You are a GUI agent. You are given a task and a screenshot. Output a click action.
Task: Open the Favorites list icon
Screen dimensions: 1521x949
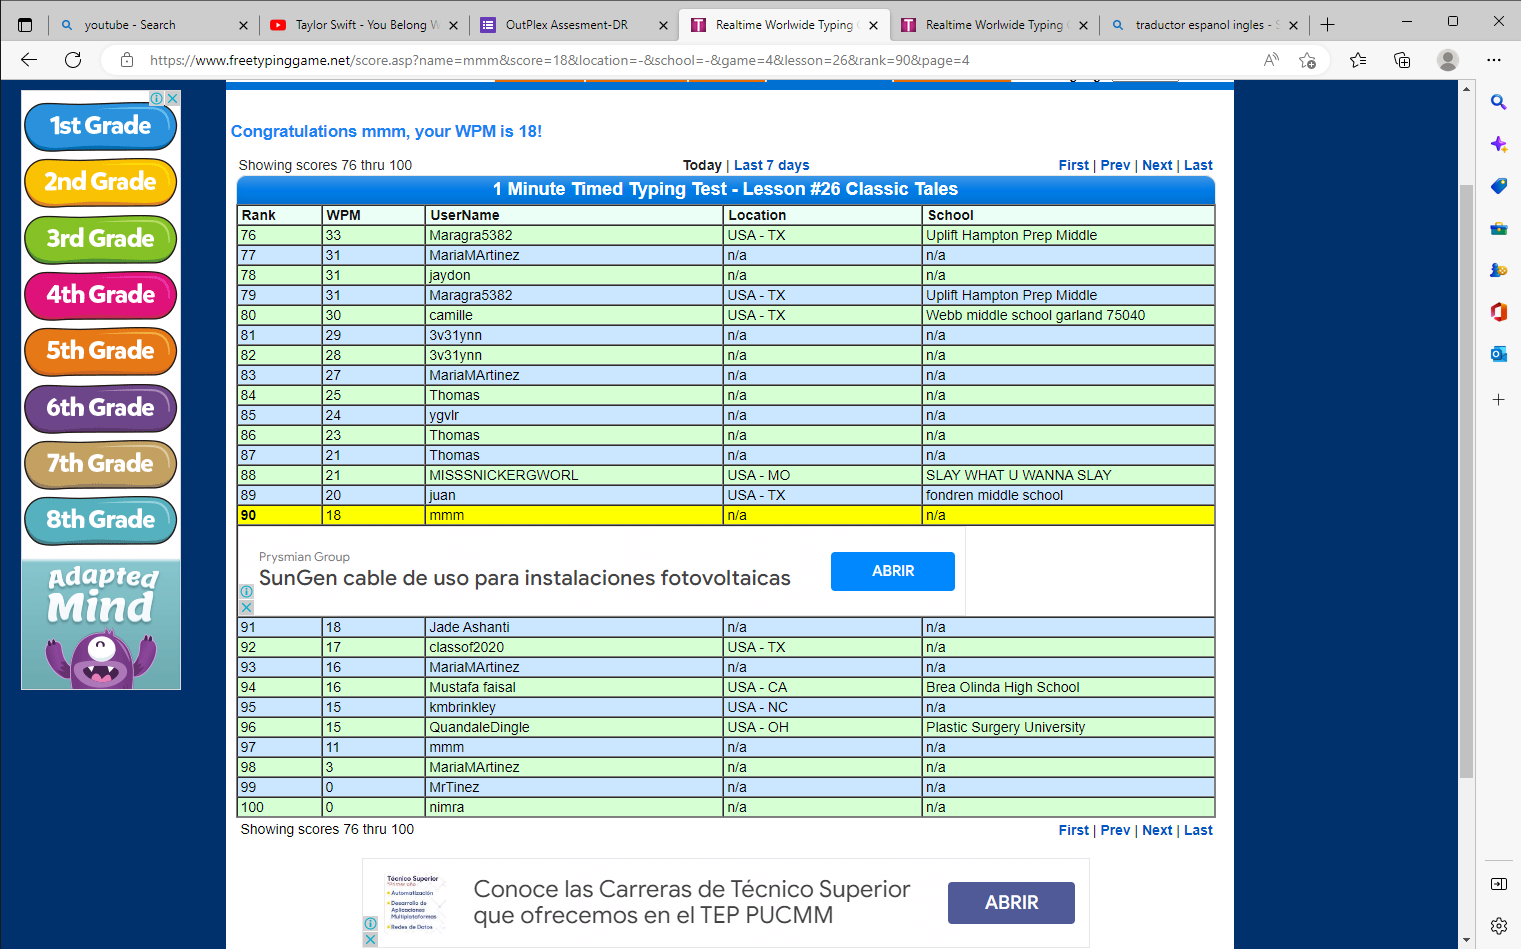[x=1358, y=60]
